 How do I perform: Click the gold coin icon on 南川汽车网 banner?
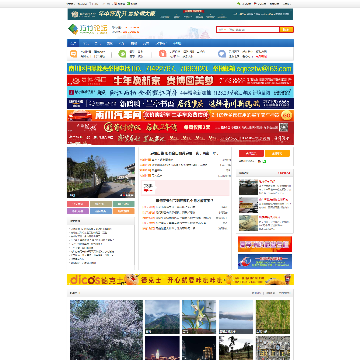tap(287, 115)
